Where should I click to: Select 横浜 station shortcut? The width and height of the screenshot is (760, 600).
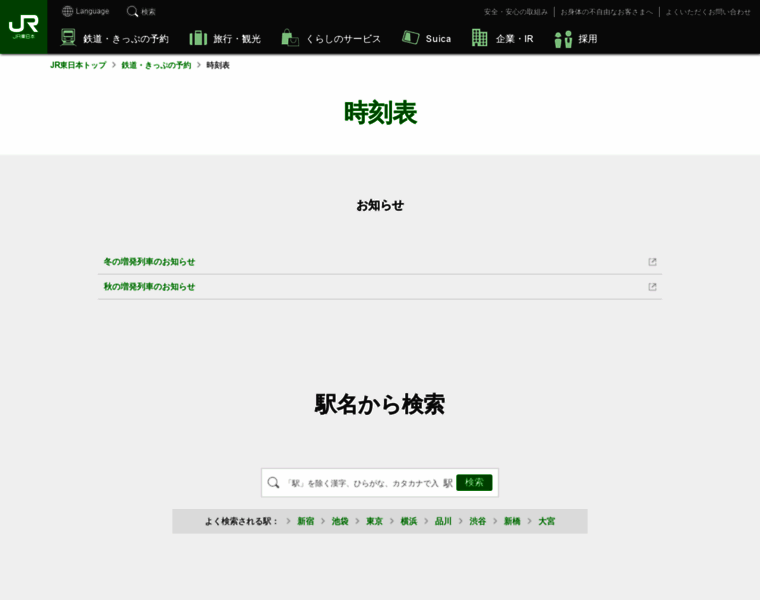pyautogui.click(x=409, y=521)
